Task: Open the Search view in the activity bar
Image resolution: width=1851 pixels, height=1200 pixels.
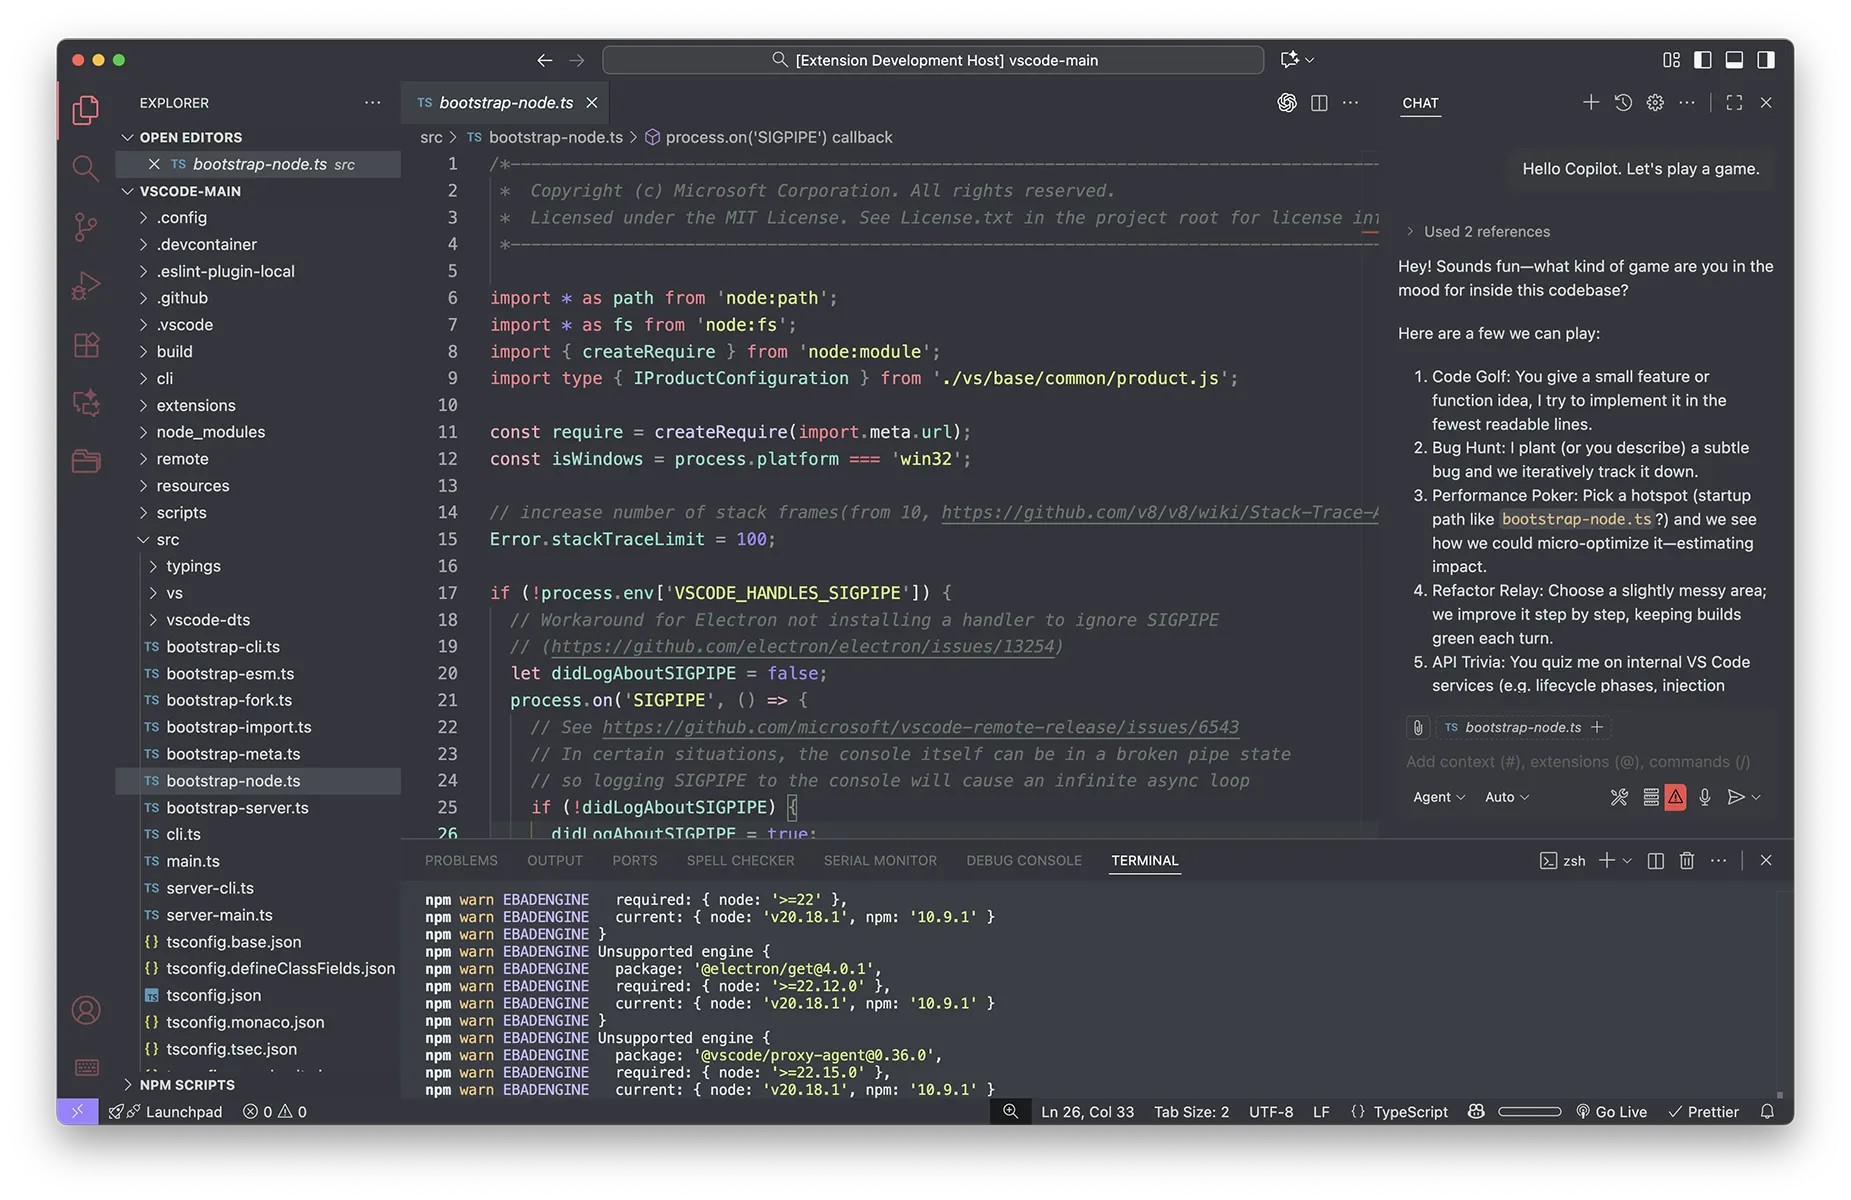Action: click(x=85, y=168)
